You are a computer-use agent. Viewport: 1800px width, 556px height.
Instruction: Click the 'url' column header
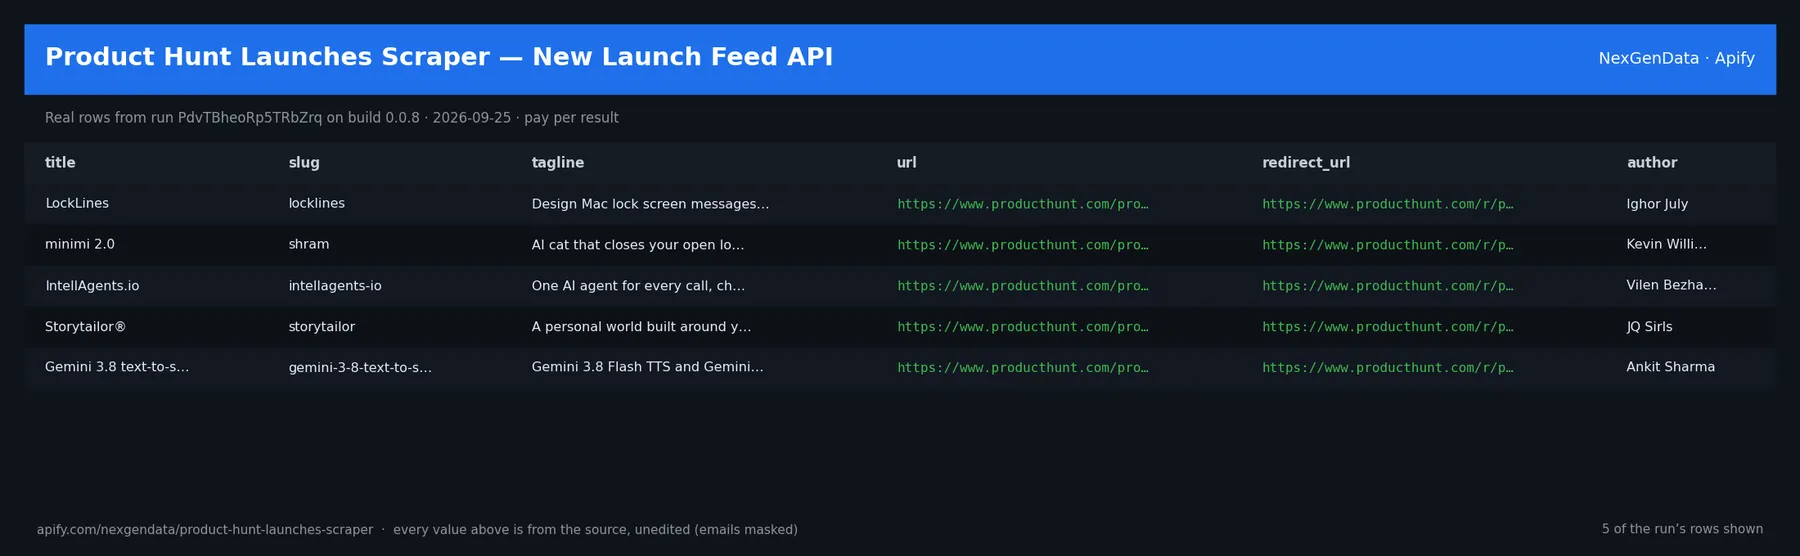(906, 163)
